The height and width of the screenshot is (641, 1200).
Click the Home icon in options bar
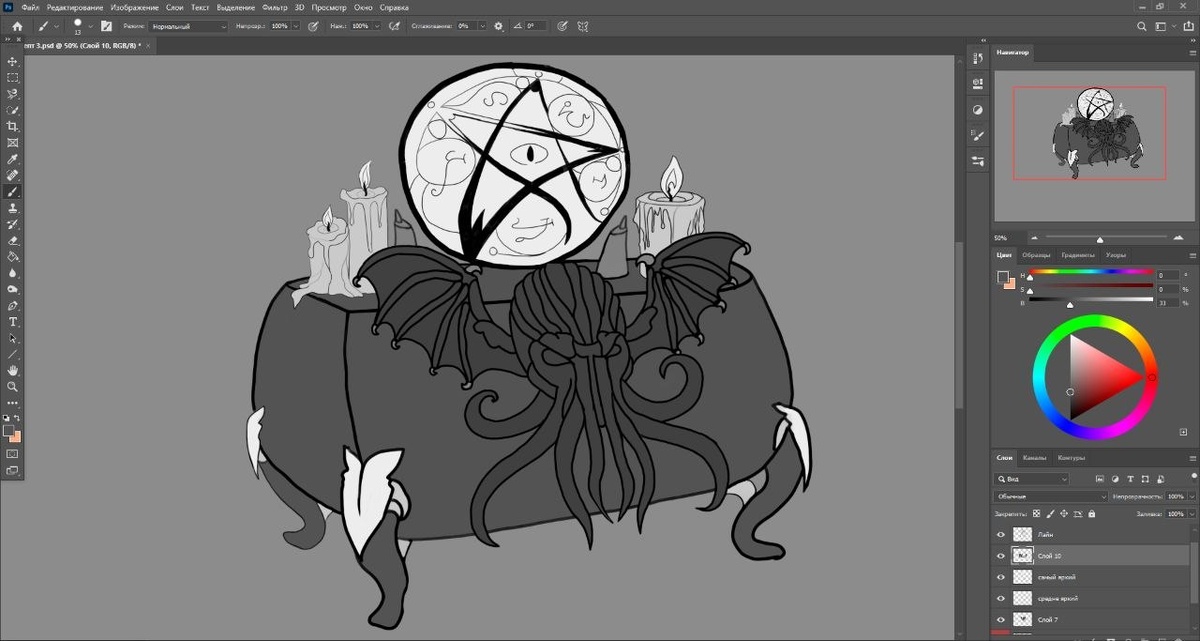[x=17, y=26]
